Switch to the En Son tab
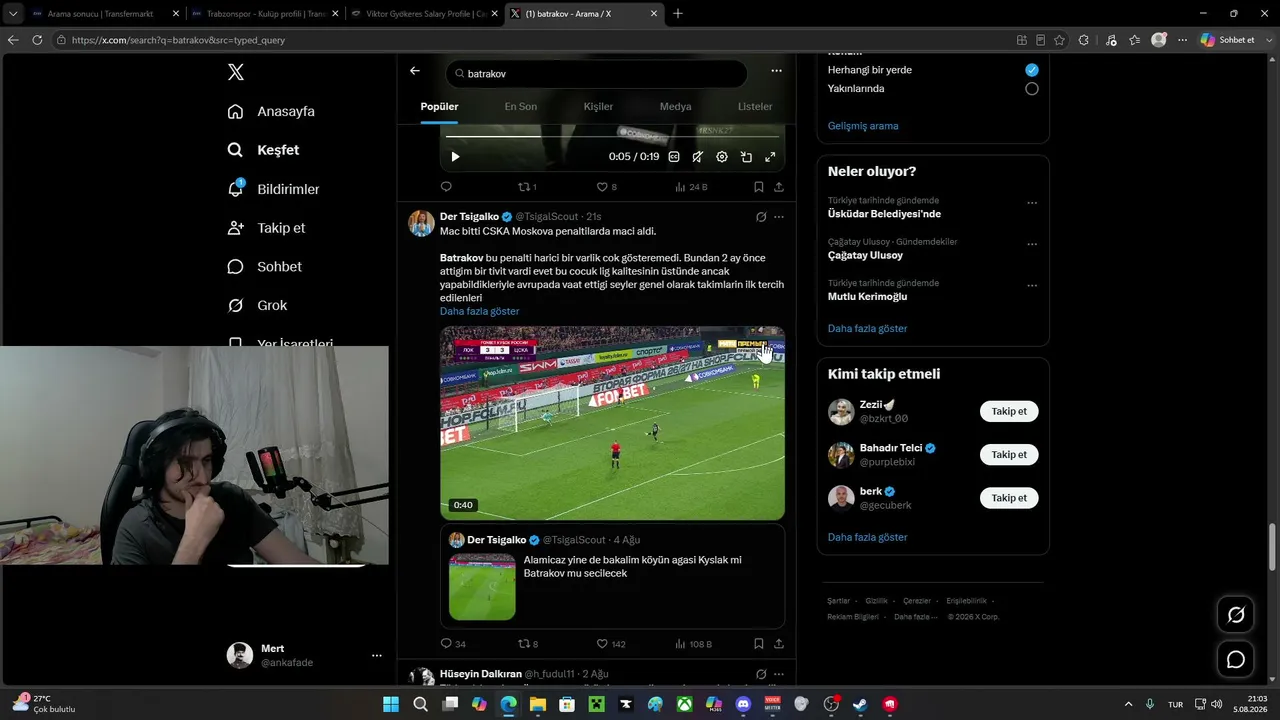Screen dimensions: 1280x720 pyautogui.click(x=520, y=107)
